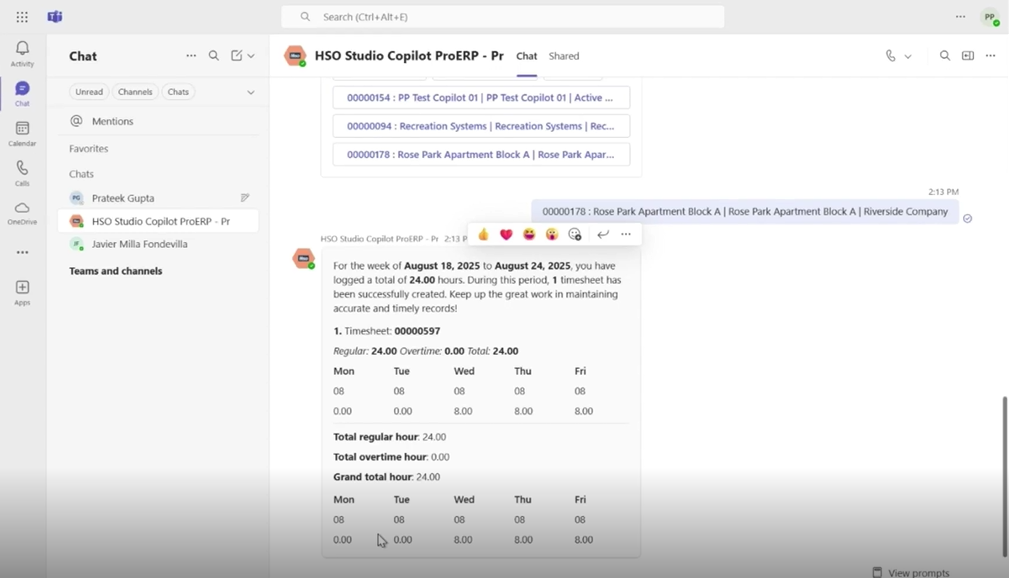Switch to the Shared tab
The height and width of the screenshot is (578, 1009).
[564, 56]
